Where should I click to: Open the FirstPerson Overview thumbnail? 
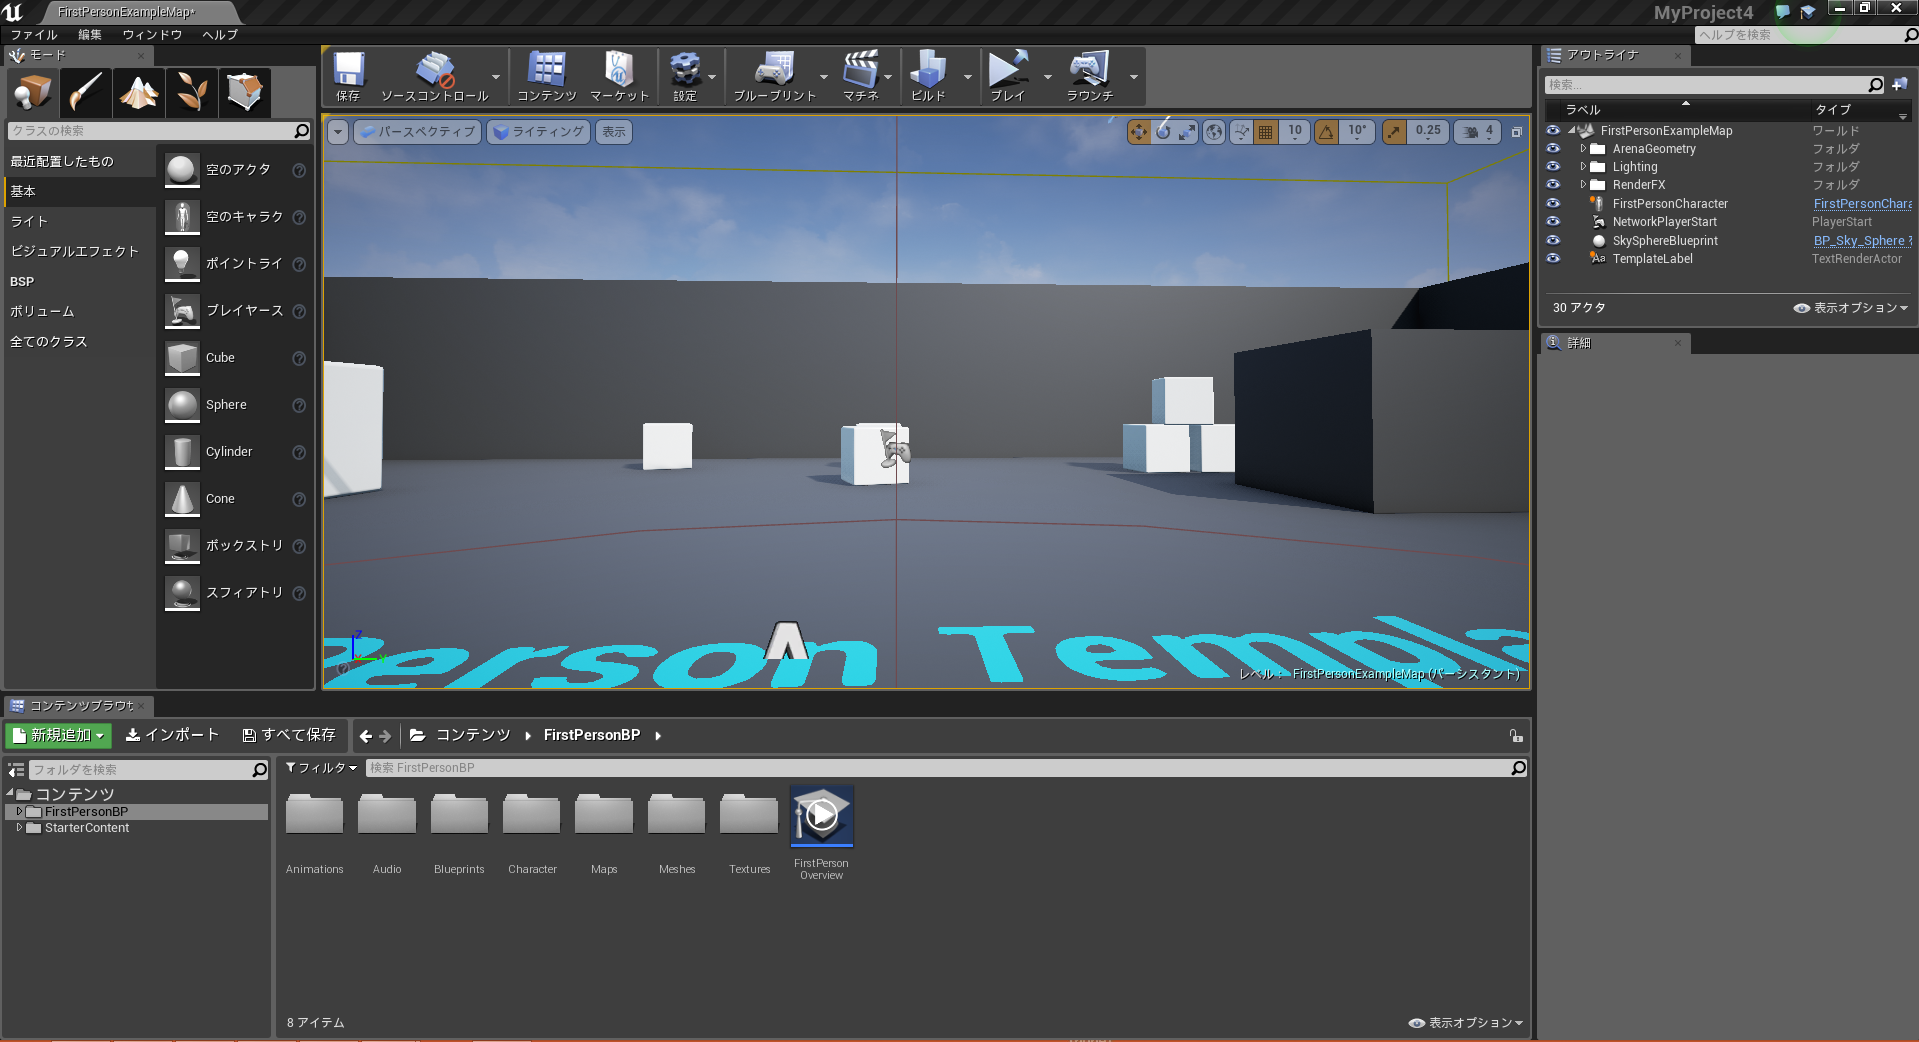click(821, 817)
